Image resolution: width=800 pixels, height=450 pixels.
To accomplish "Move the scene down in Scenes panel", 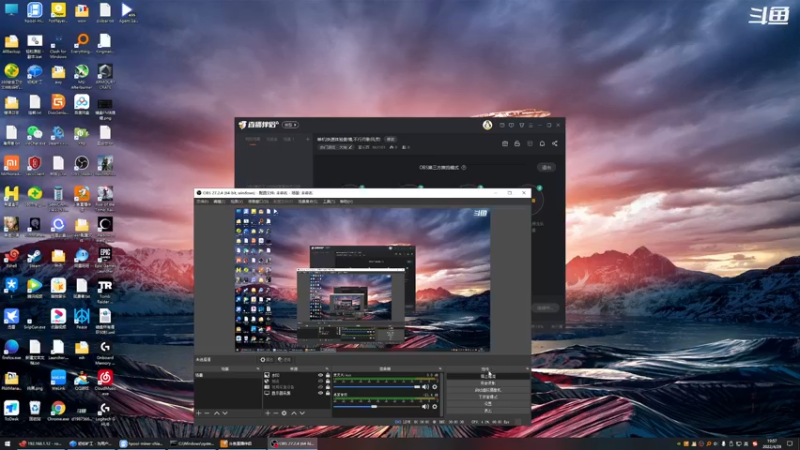I will (224, 413).
